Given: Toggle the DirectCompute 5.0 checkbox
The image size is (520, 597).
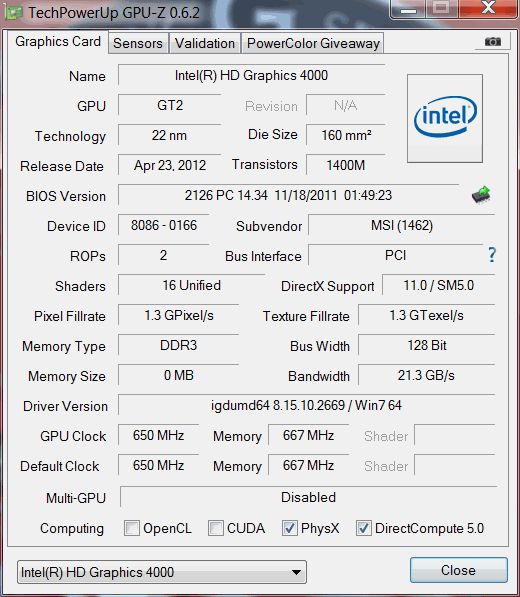Looking at the screenshot, I should [364, 528].
